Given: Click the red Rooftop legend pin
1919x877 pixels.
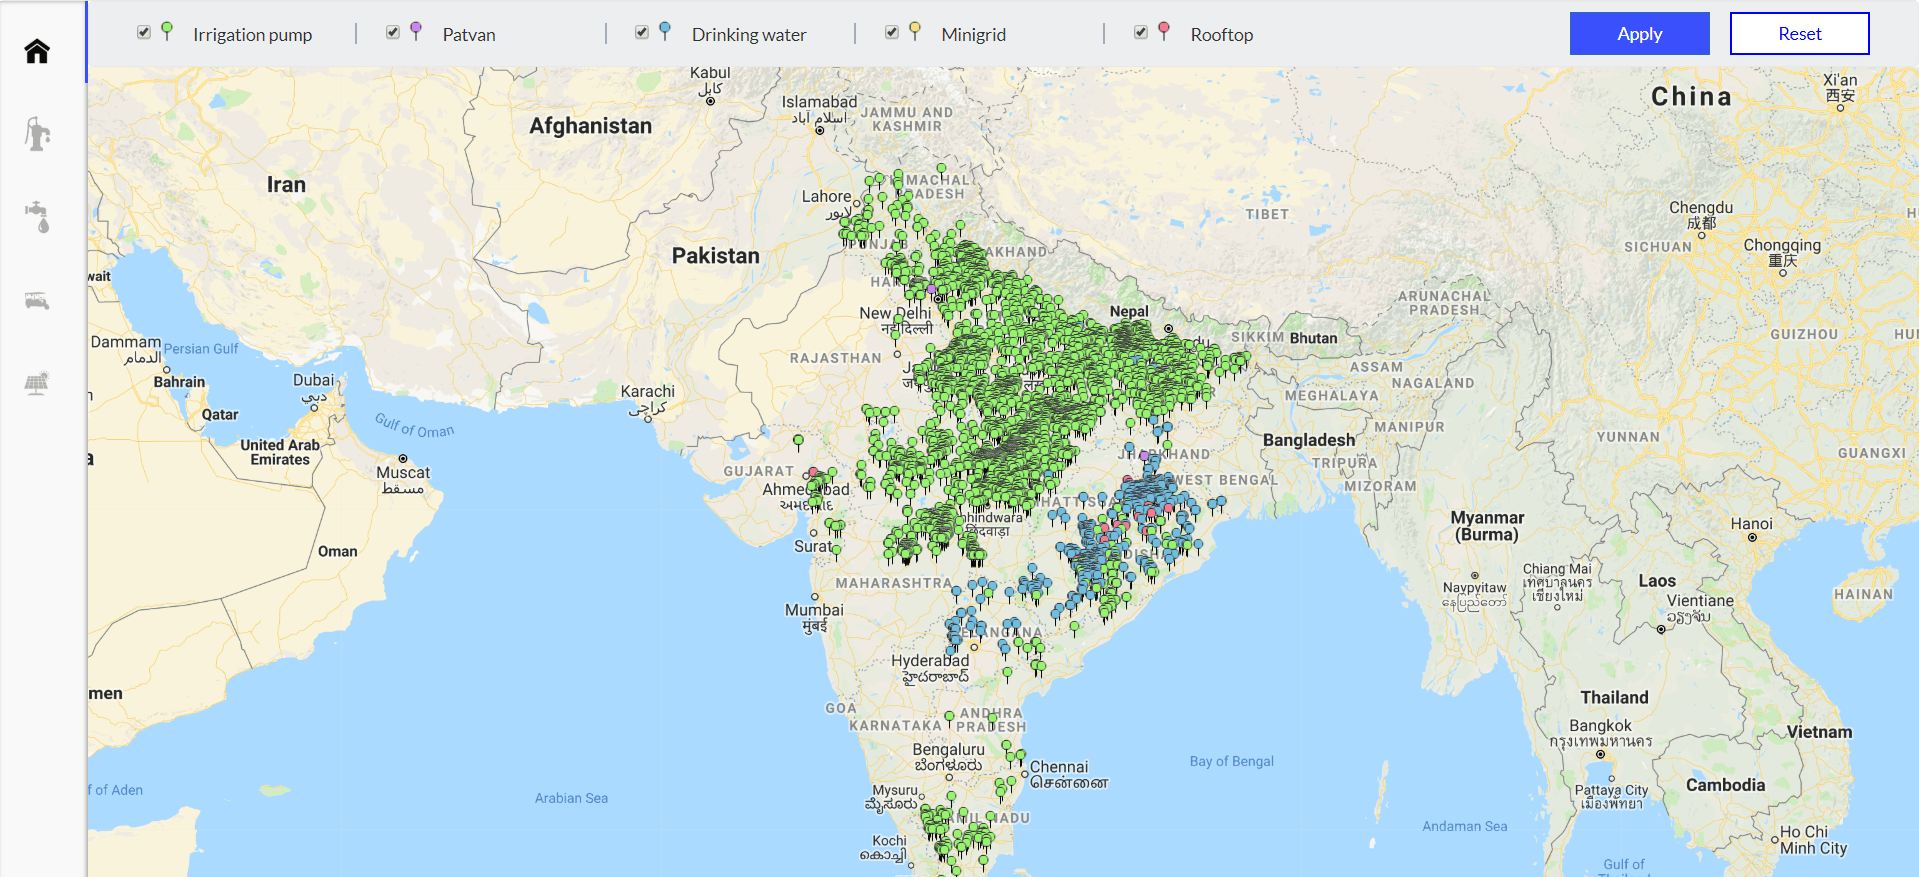Looking at the screenshot, I should point(1164,32).
